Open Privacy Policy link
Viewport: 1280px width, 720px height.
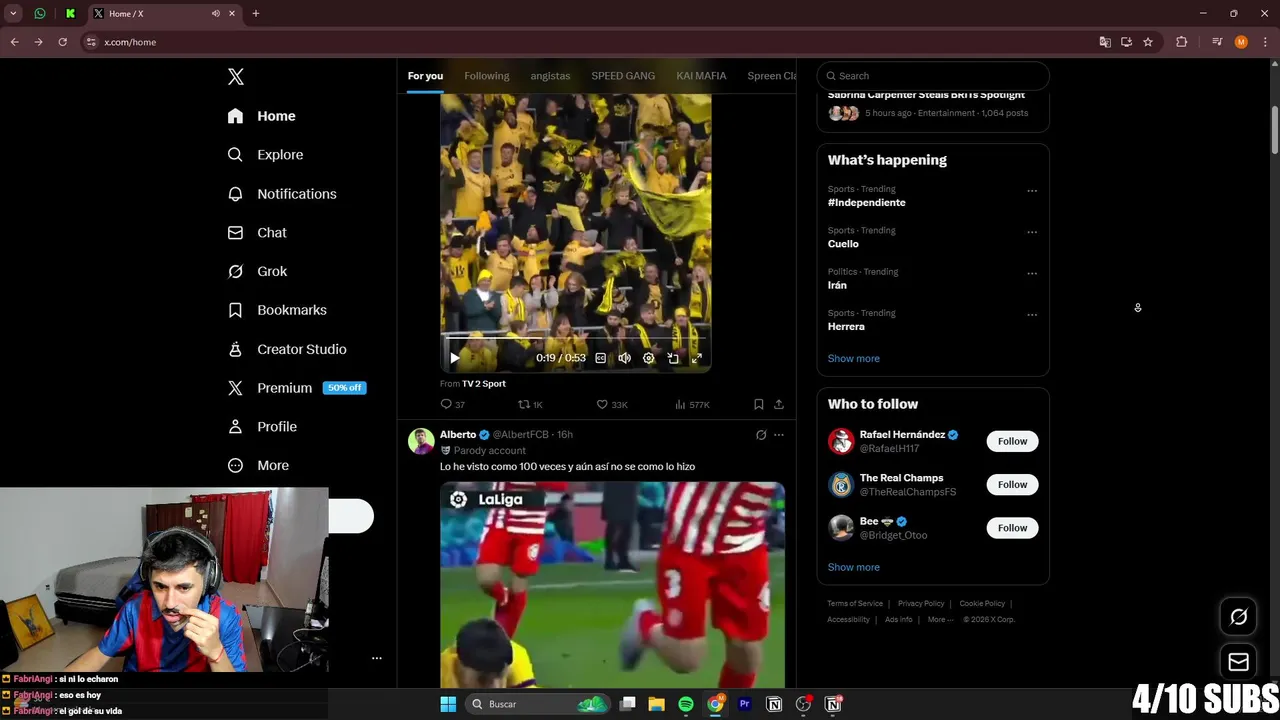pos(921,603)
